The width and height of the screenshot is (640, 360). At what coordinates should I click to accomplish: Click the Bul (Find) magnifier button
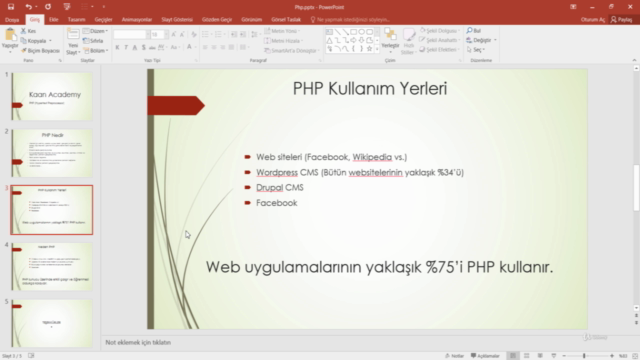pos(474,31)
